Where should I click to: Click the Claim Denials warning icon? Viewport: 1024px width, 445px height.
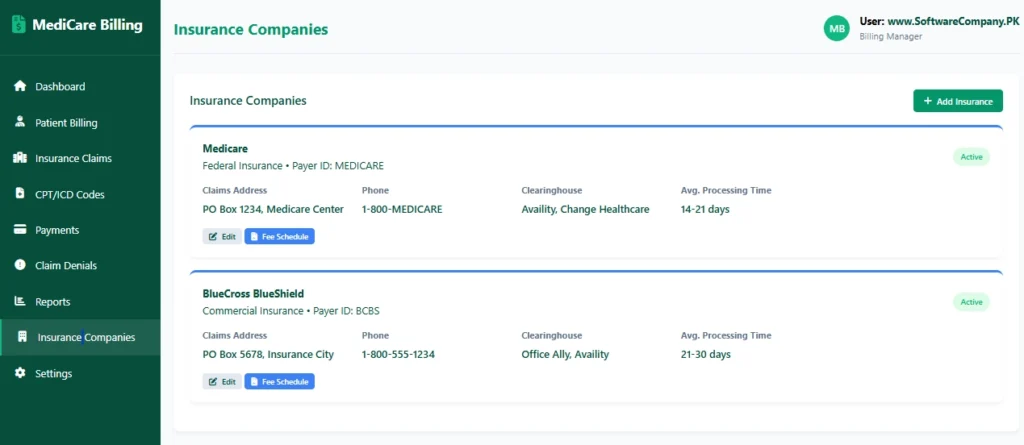20,265
